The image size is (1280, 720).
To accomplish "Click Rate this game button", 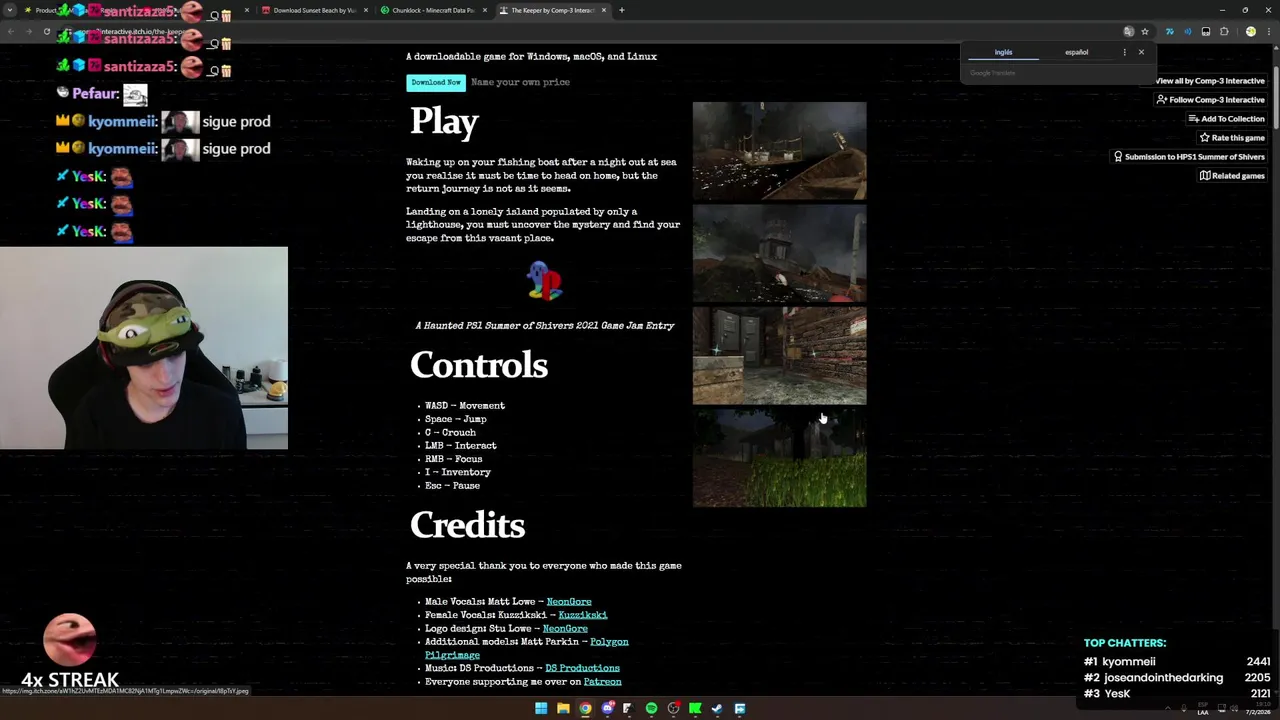I will click(1232, 138).
